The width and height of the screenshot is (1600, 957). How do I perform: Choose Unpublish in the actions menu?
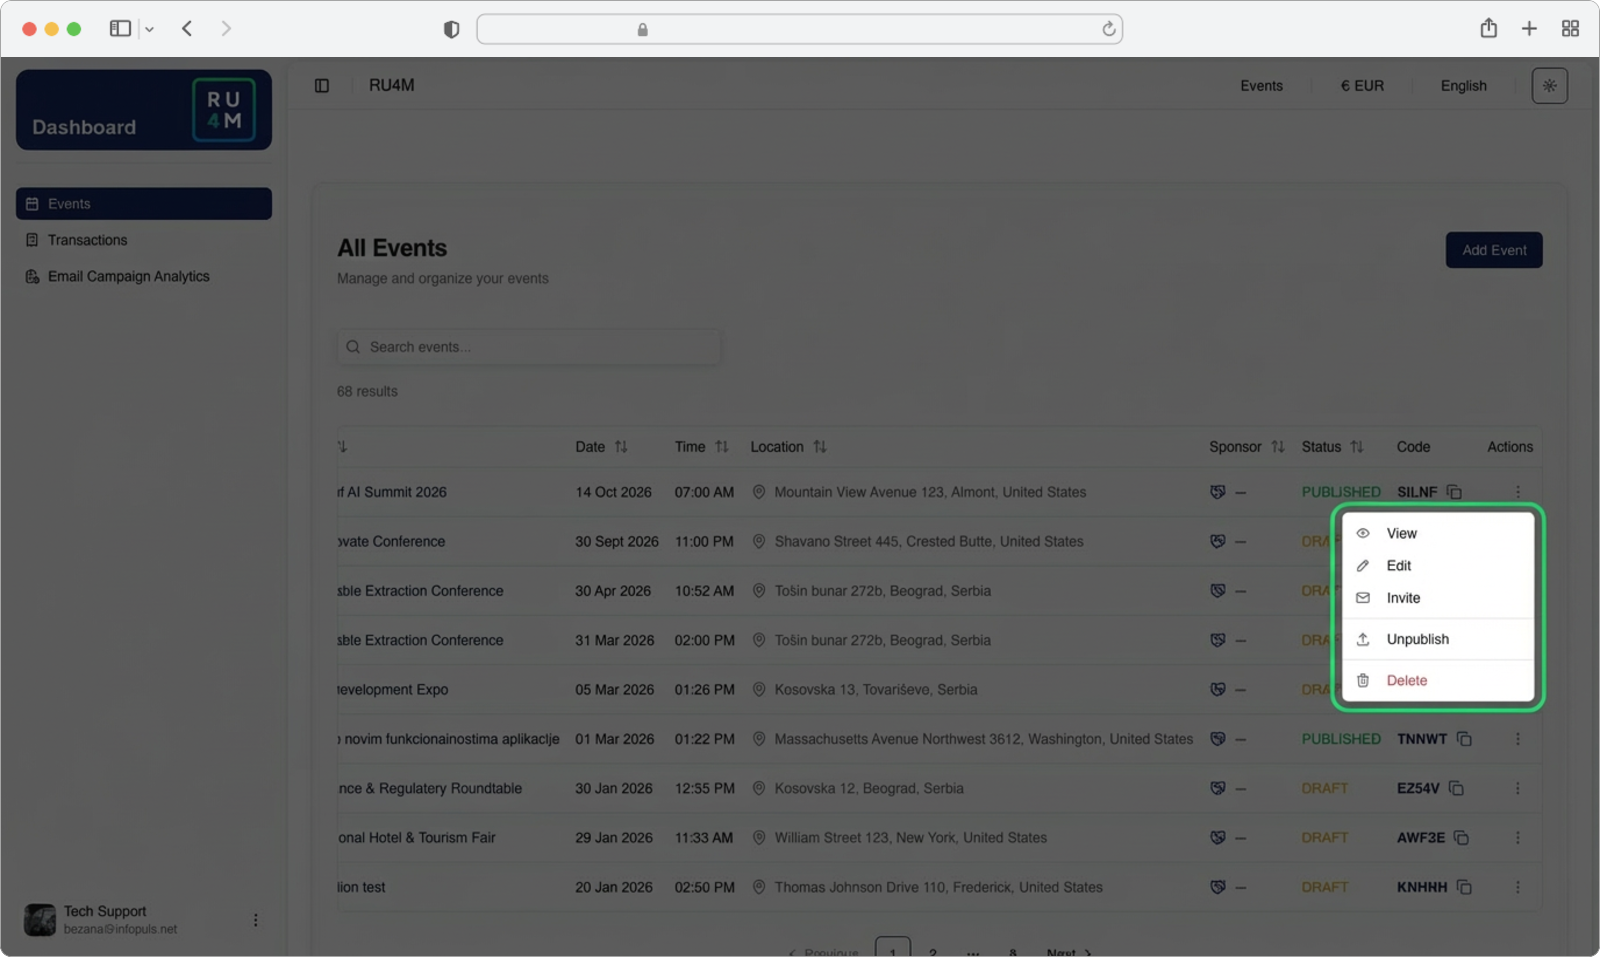(x=1417, y=639)
